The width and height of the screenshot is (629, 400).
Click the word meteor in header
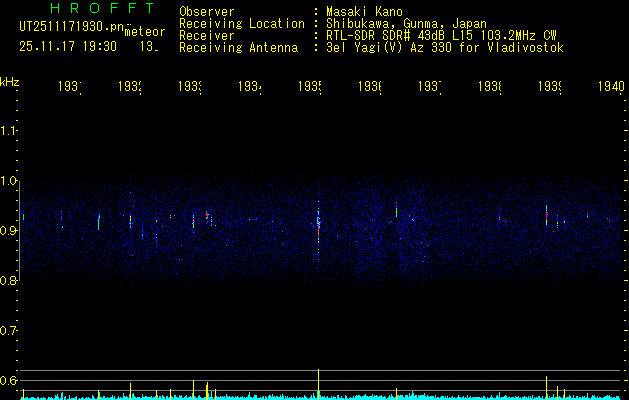pos(145,32)
